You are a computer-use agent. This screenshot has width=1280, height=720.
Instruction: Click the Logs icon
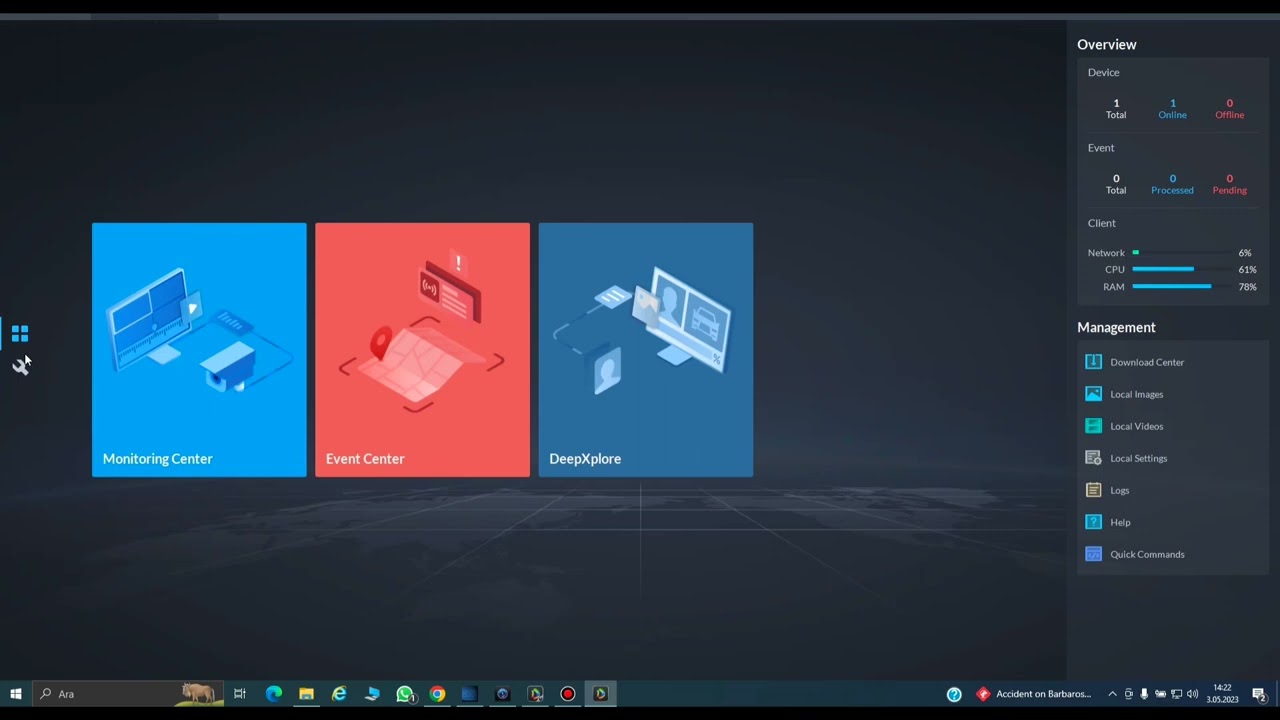pos(1093,490)
